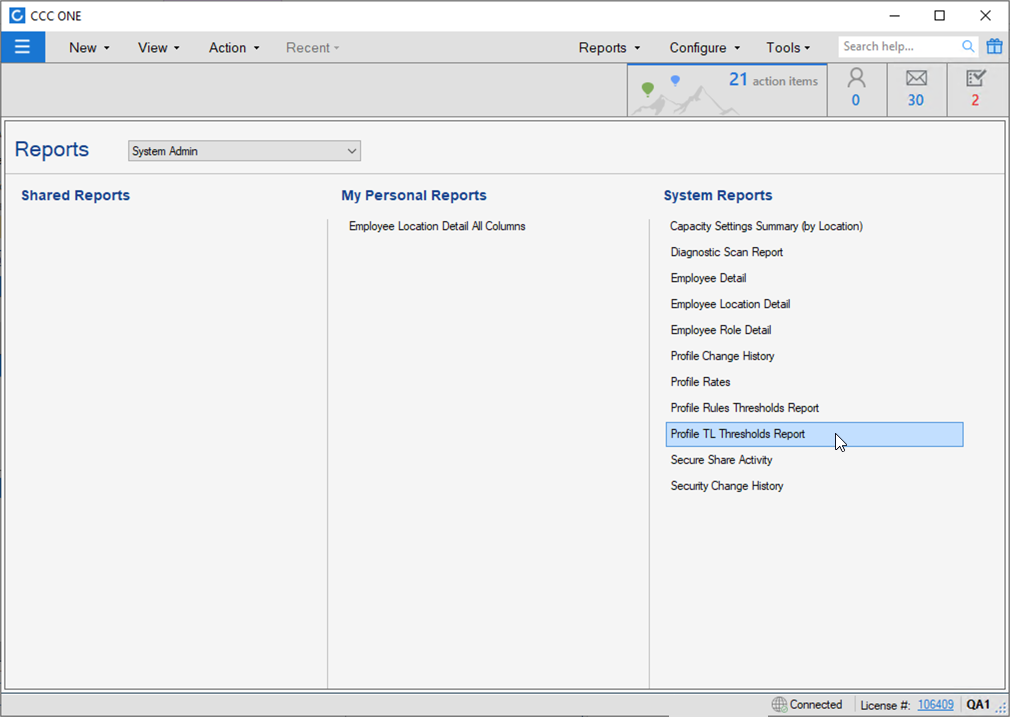Viewport: 1010px width, 717px height.
Task: Open Diagnostic Scan Report
Action: pyautogui.click(x=727, y=252)
